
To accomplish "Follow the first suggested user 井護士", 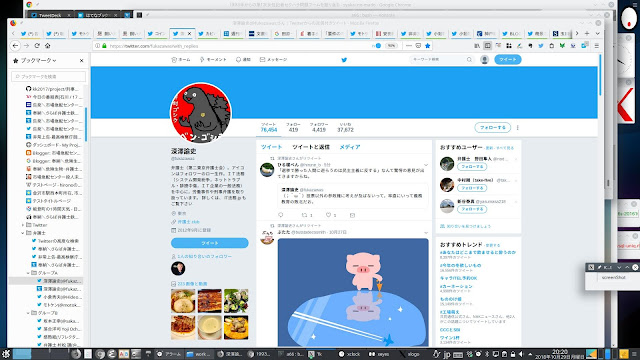I will (x=472, y=167).
